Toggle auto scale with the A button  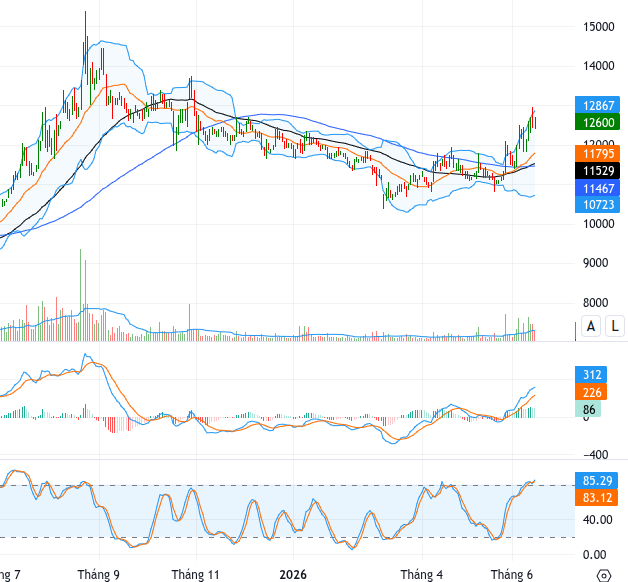click(591, 326)
